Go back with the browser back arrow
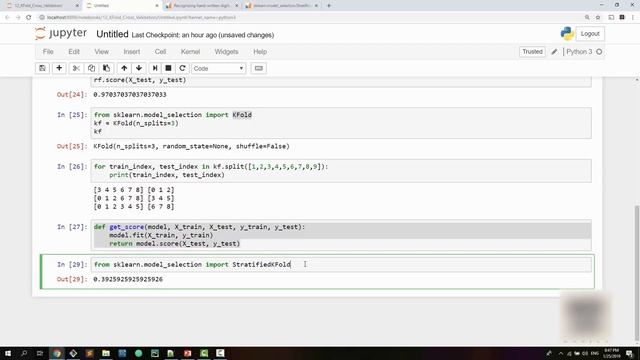Image resolution: width=640 pixels, height=360 pixels. pos(7,18)
